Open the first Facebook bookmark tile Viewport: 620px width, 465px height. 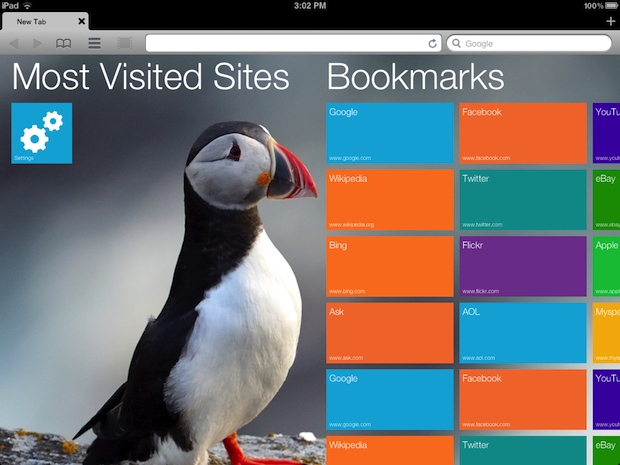point(523,133)
